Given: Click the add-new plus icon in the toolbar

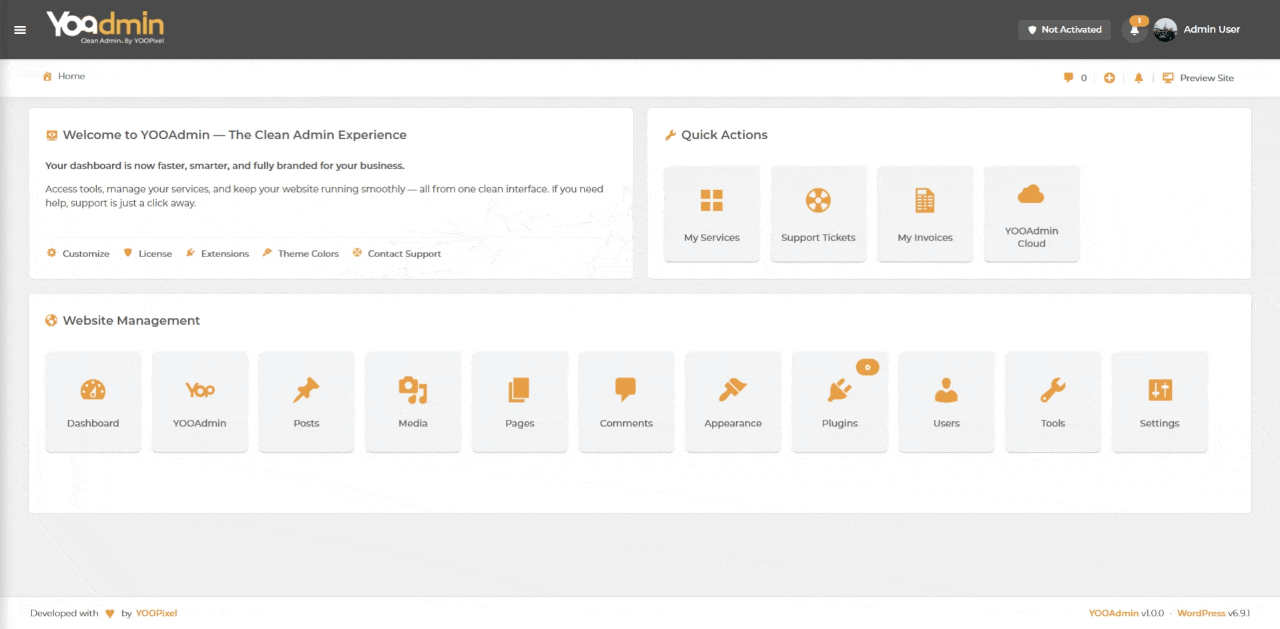Looking at the screenshot, I should pyautogui.click(x=1109, y=78).
